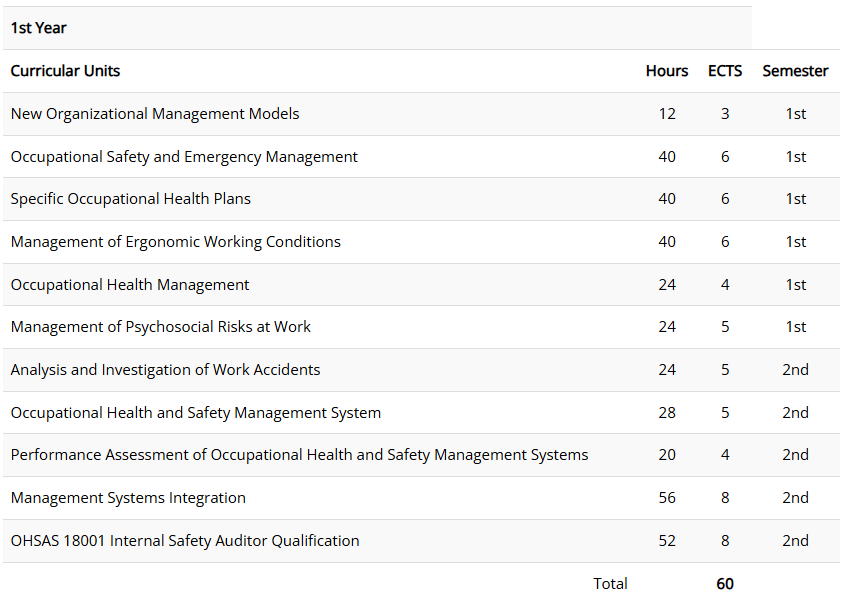This screenshot has width=855, height=599.
Task: Select Occupational Safety and Emergency Management unit
Action: (x=184, y=157)
